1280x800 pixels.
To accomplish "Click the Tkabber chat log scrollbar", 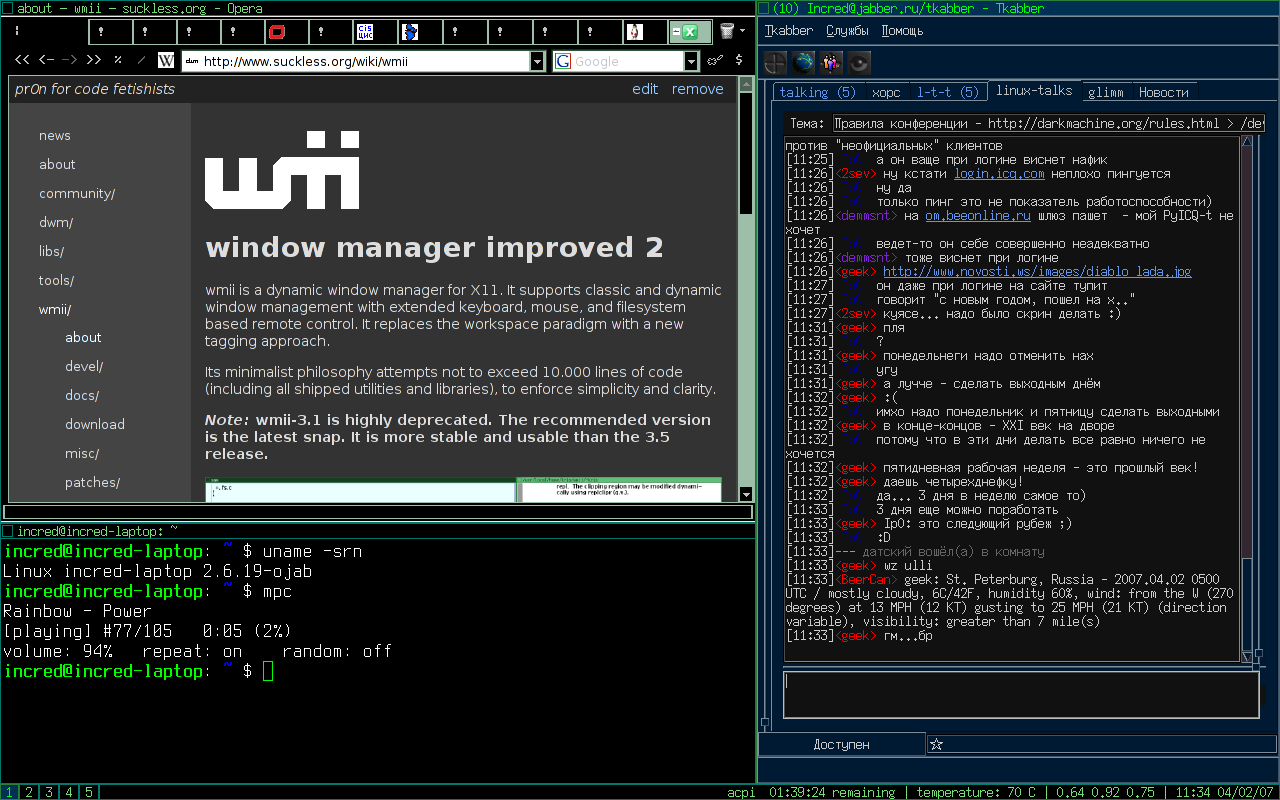I will click(1247, 398).
